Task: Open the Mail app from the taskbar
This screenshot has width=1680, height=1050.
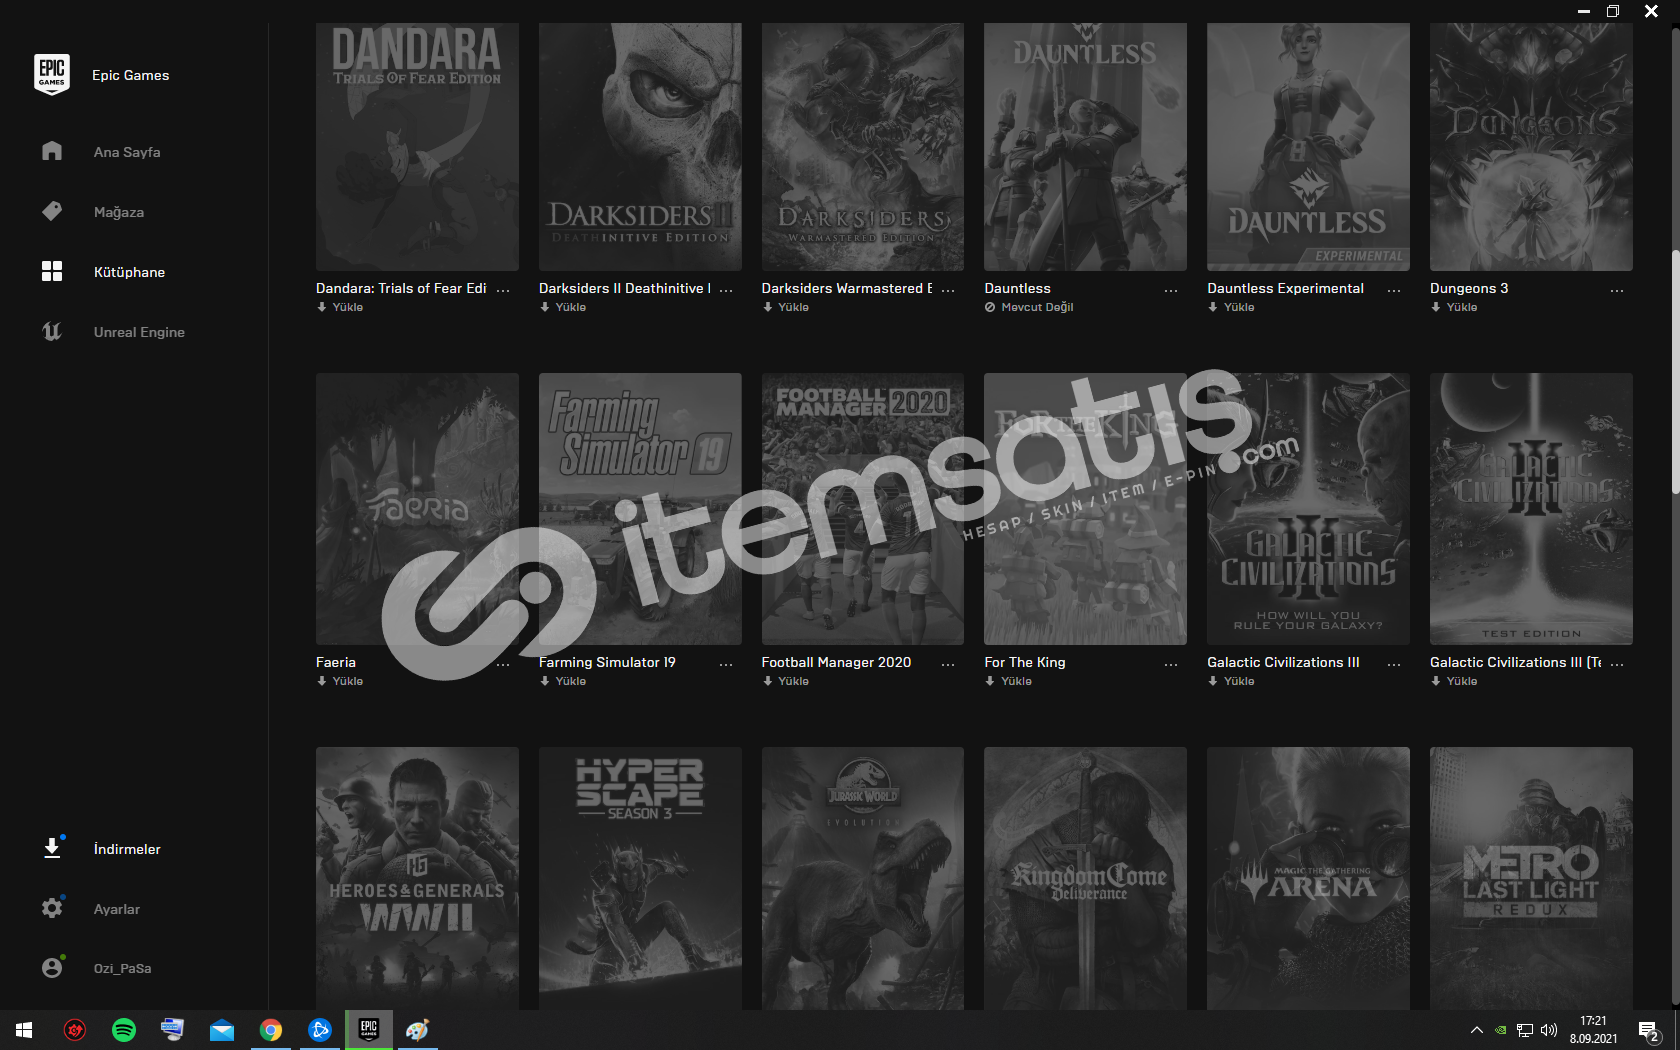Action: (222, 1030)
